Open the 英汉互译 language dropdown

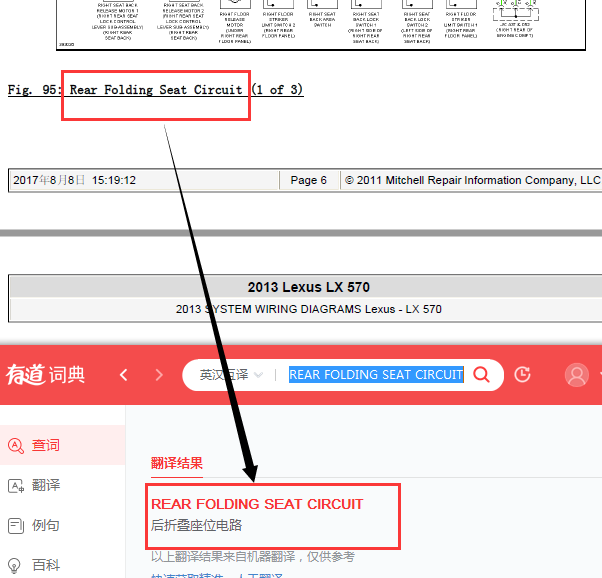(231, 374)
